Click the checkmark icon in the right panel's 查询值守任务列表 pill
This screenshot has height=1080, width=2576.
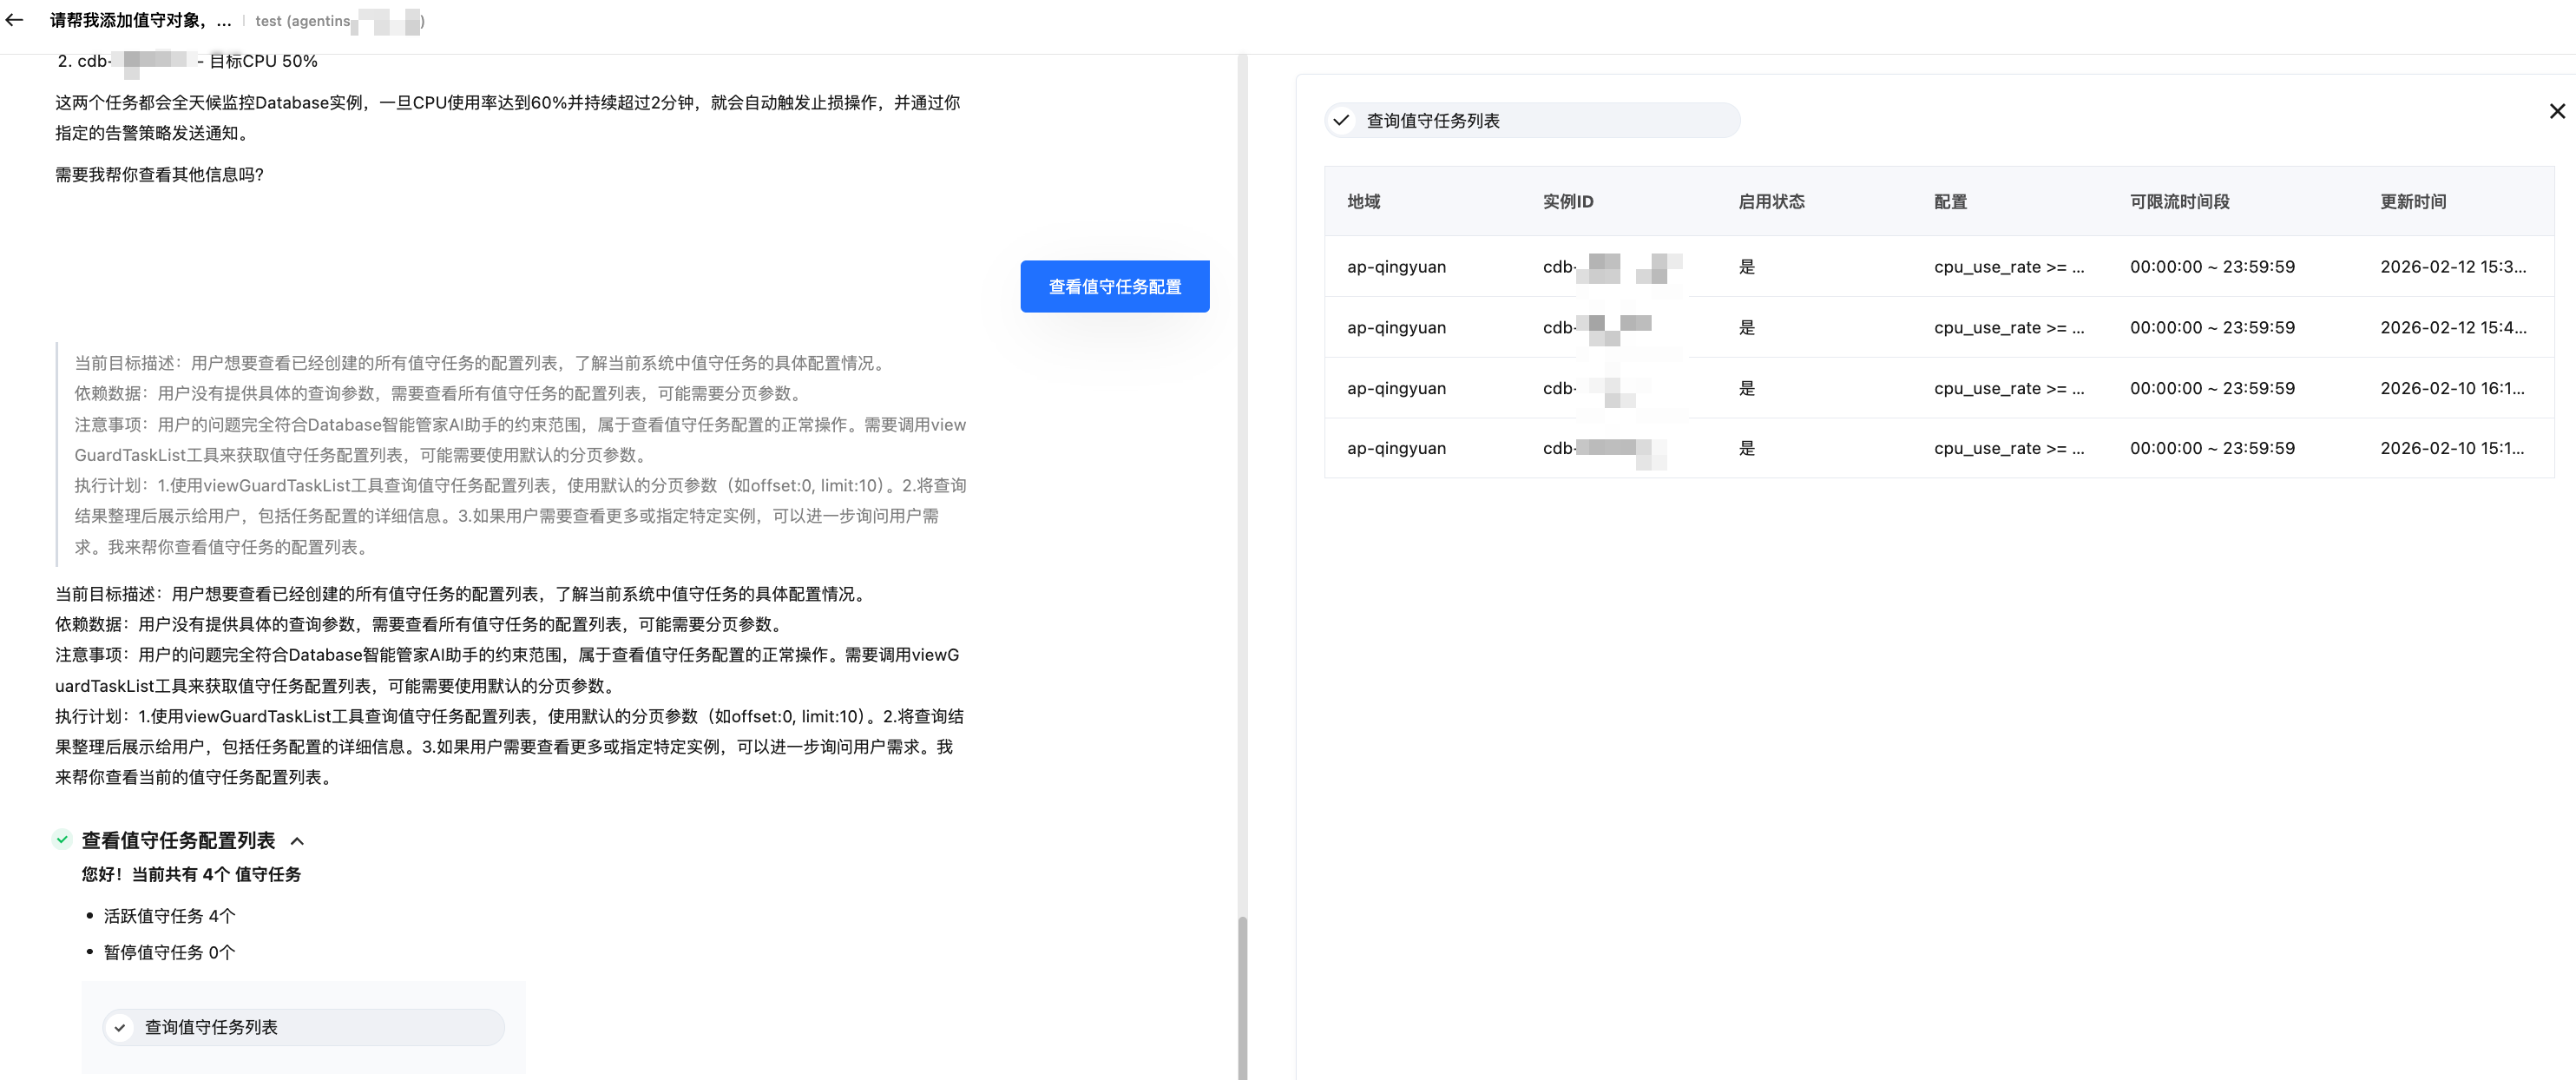[1341, 121]
